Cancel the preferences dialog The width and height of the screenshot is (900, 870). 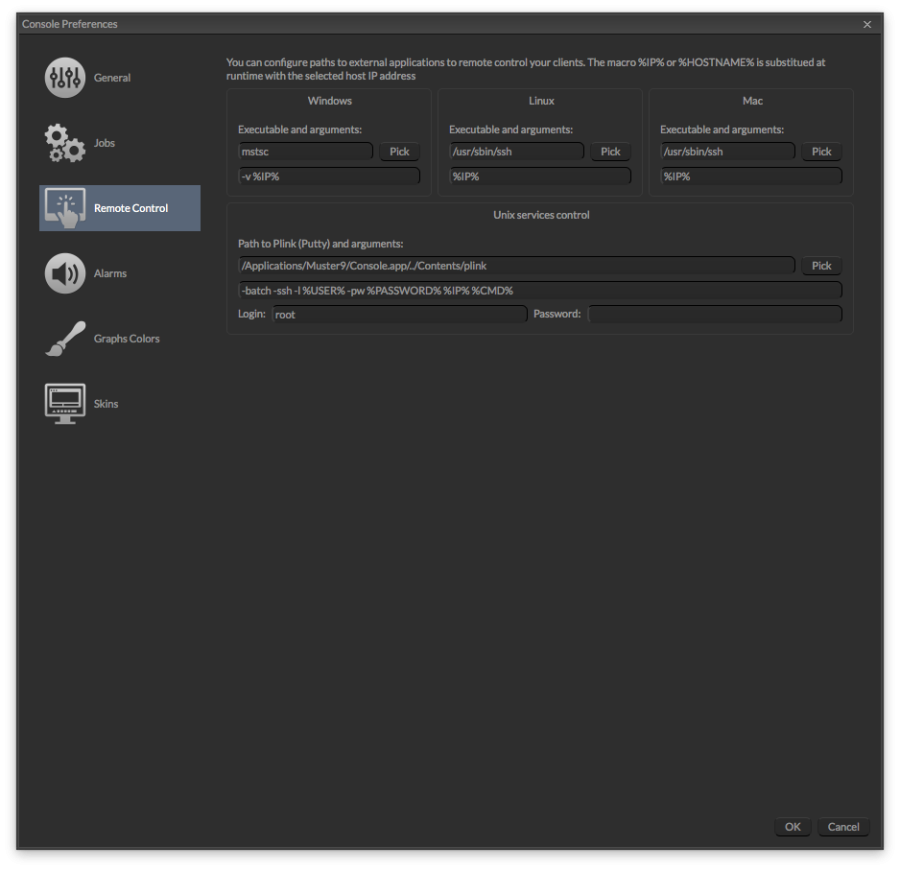(x=843, y=827)
